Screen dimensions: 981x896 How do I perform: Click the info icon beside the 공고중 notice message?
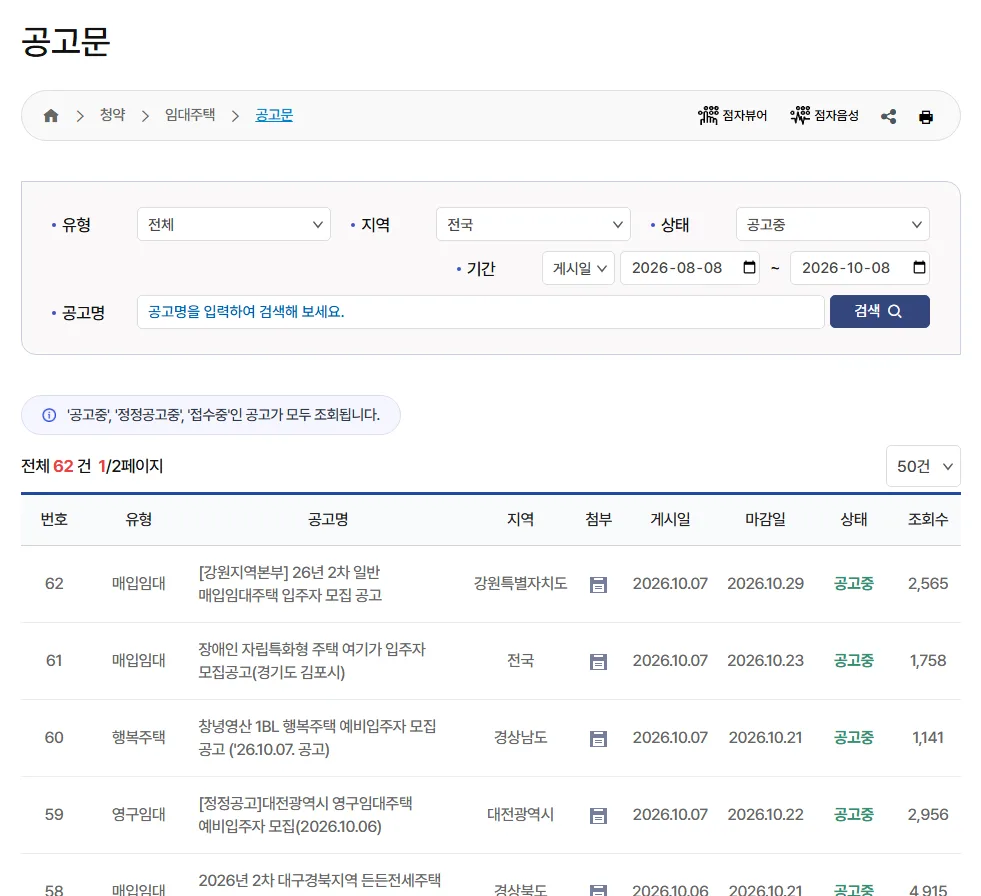pos(49,415)
